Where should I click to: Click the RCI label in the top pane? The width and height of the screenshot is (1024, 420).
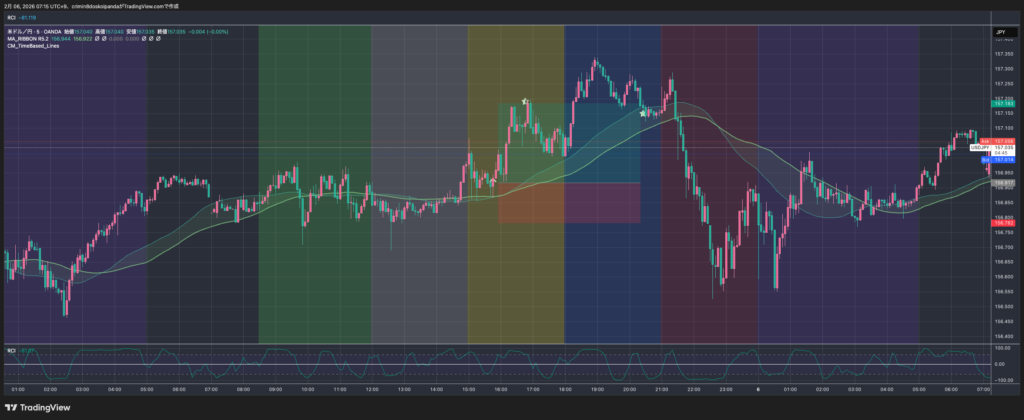click(11, 17)
